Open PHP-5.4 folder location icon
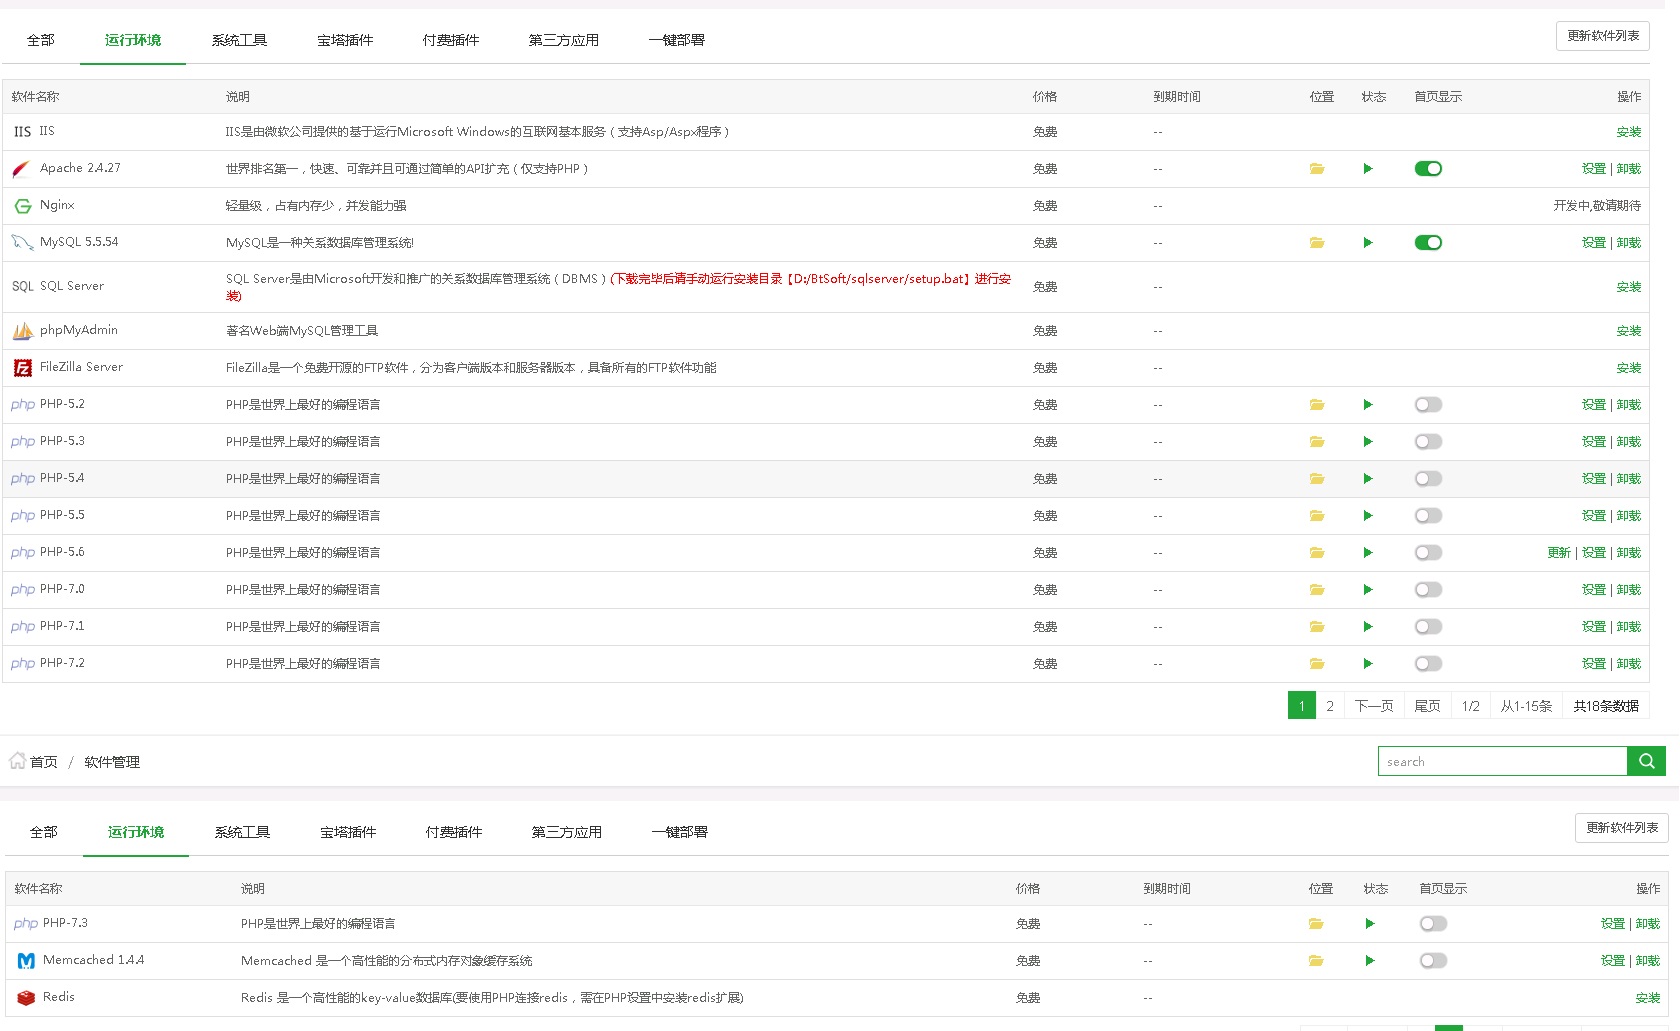 (1317, 479)
